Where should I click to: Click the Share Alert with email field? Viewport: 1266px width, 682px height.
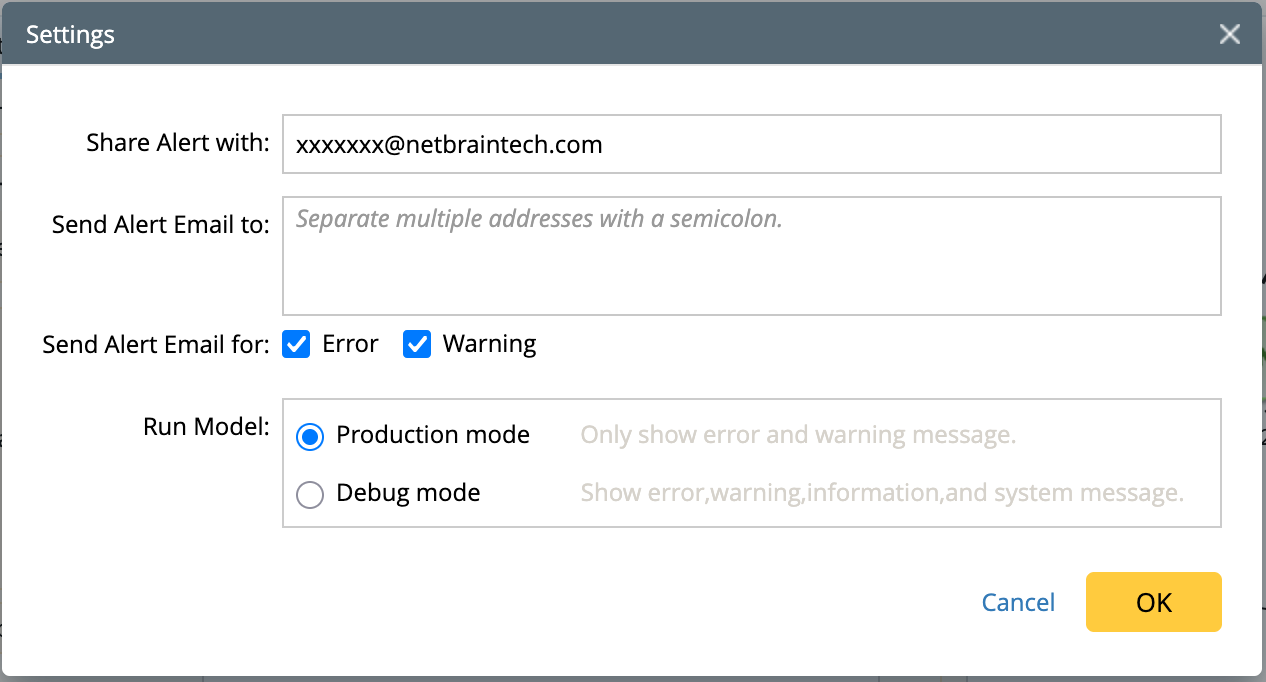pos(751,144)
